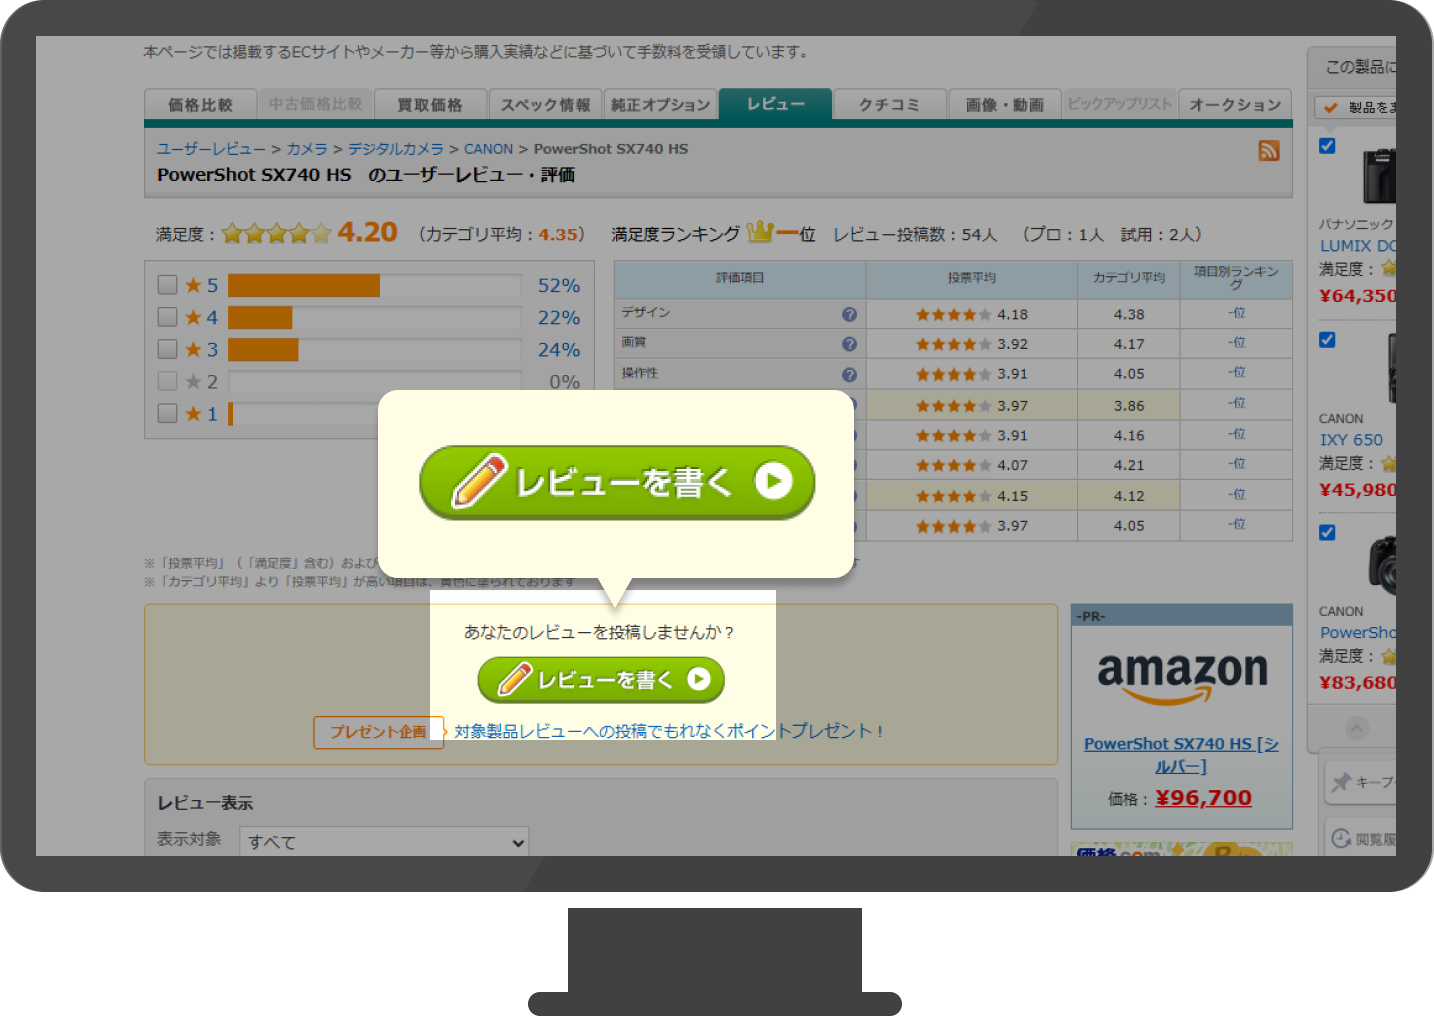
Task: Follow the ユーザーレビュー breadcrumb link
Action: [211, 149]
